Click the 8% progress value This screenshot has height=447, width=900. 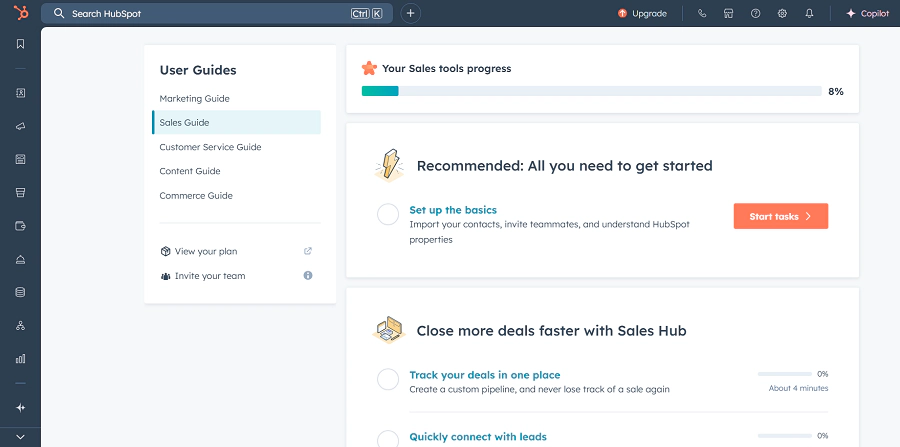[x=836, y=91]
